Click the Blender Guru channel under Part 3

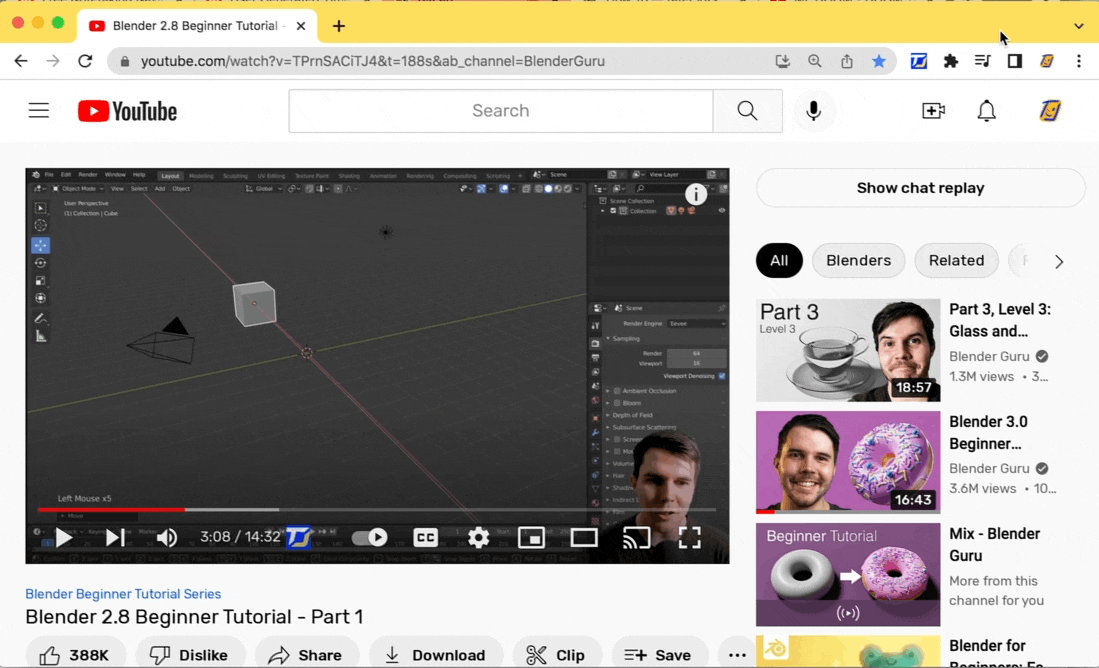[989, 356]
